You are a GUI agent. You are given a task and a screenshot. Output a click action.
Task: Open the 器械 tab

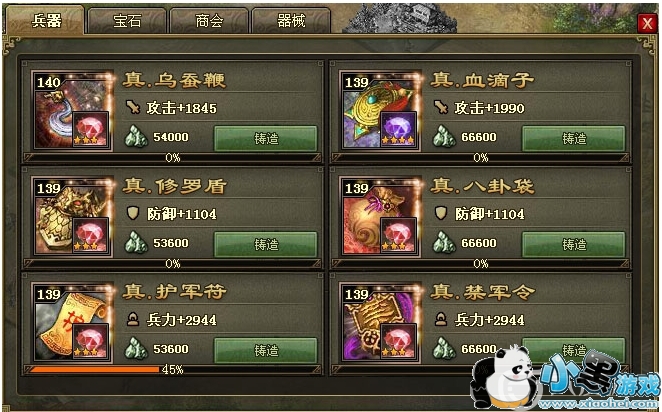point(290,21)
